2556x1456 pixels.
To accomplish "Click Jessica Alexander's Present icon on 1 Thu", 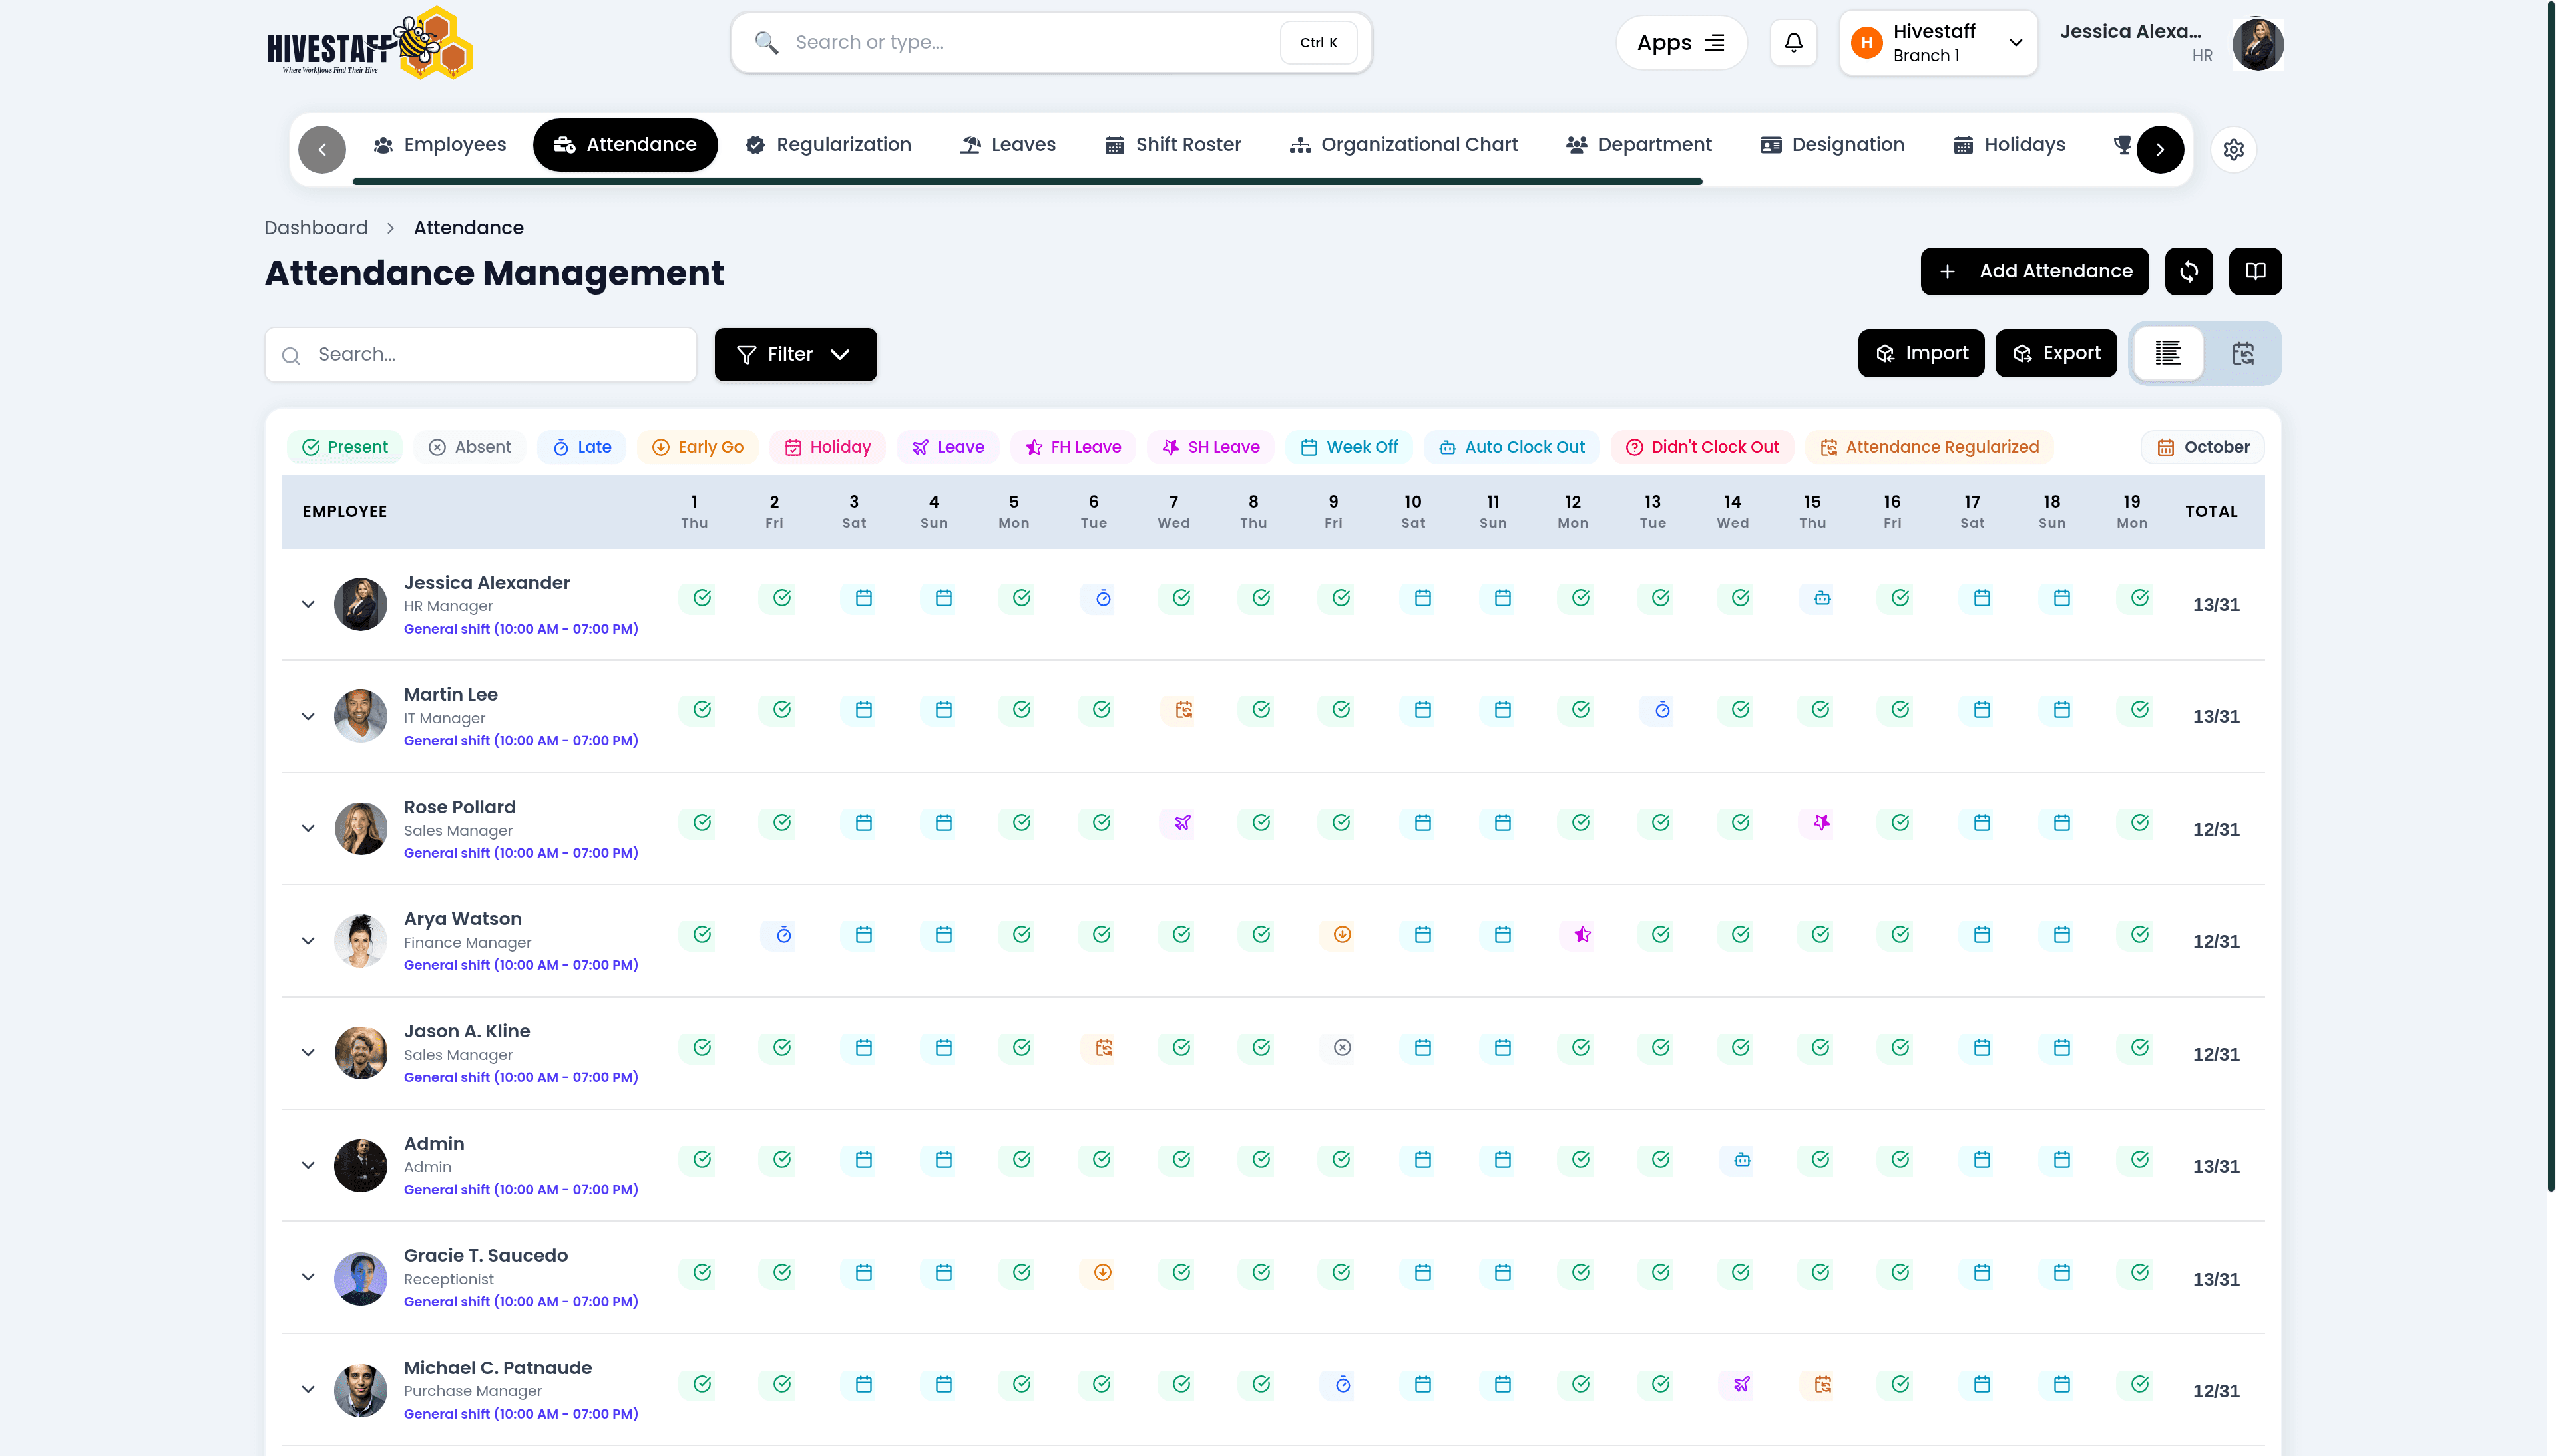I will click(702, 598).
